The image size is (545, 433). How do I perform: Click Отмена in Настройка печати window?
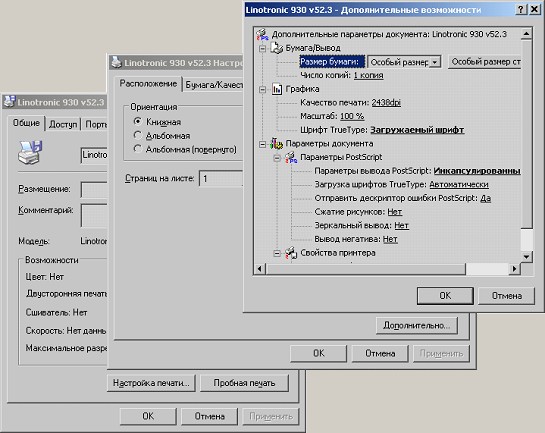(x=380, y=353)
